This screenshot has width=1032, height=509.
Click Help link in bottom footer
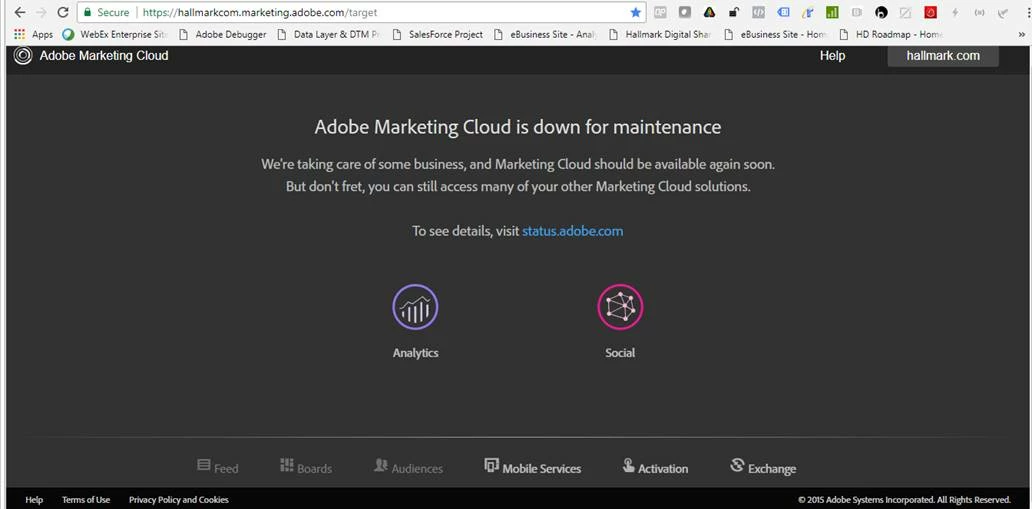click(x=34, y=500)
